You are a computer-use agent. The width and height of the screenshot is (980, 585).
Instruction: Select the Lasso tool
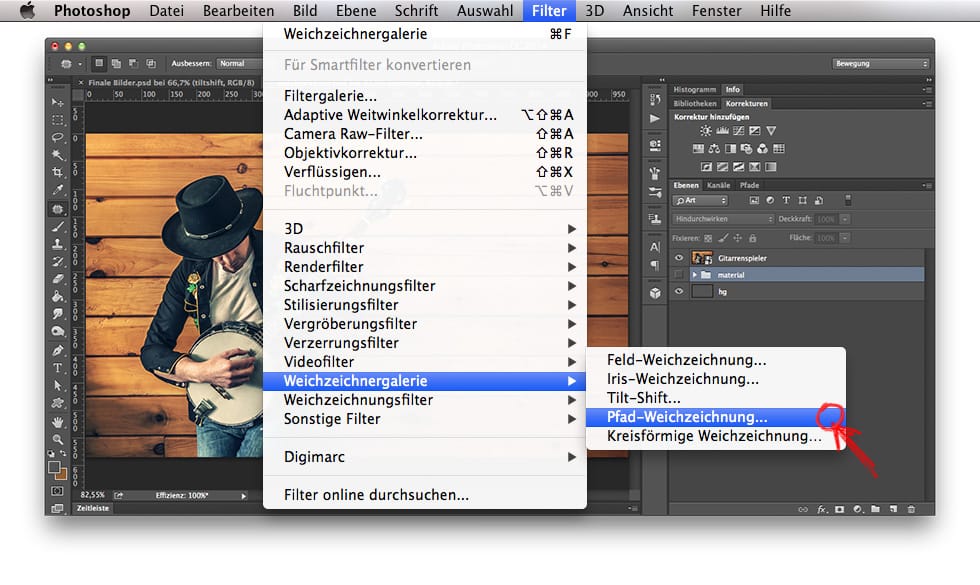coord(58,137)
